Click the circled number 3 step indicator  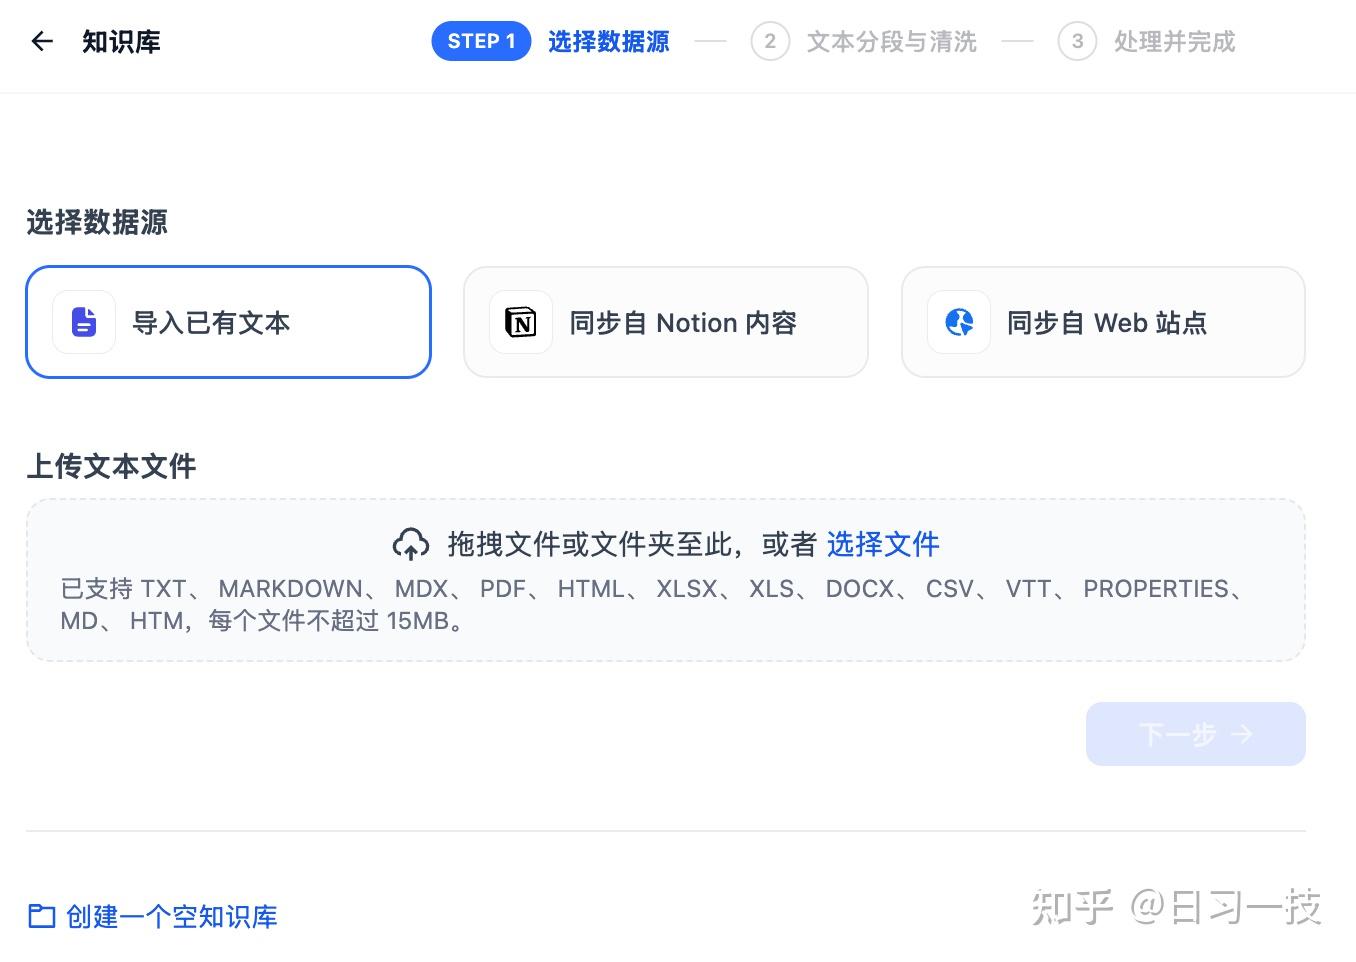[1077, 41]
